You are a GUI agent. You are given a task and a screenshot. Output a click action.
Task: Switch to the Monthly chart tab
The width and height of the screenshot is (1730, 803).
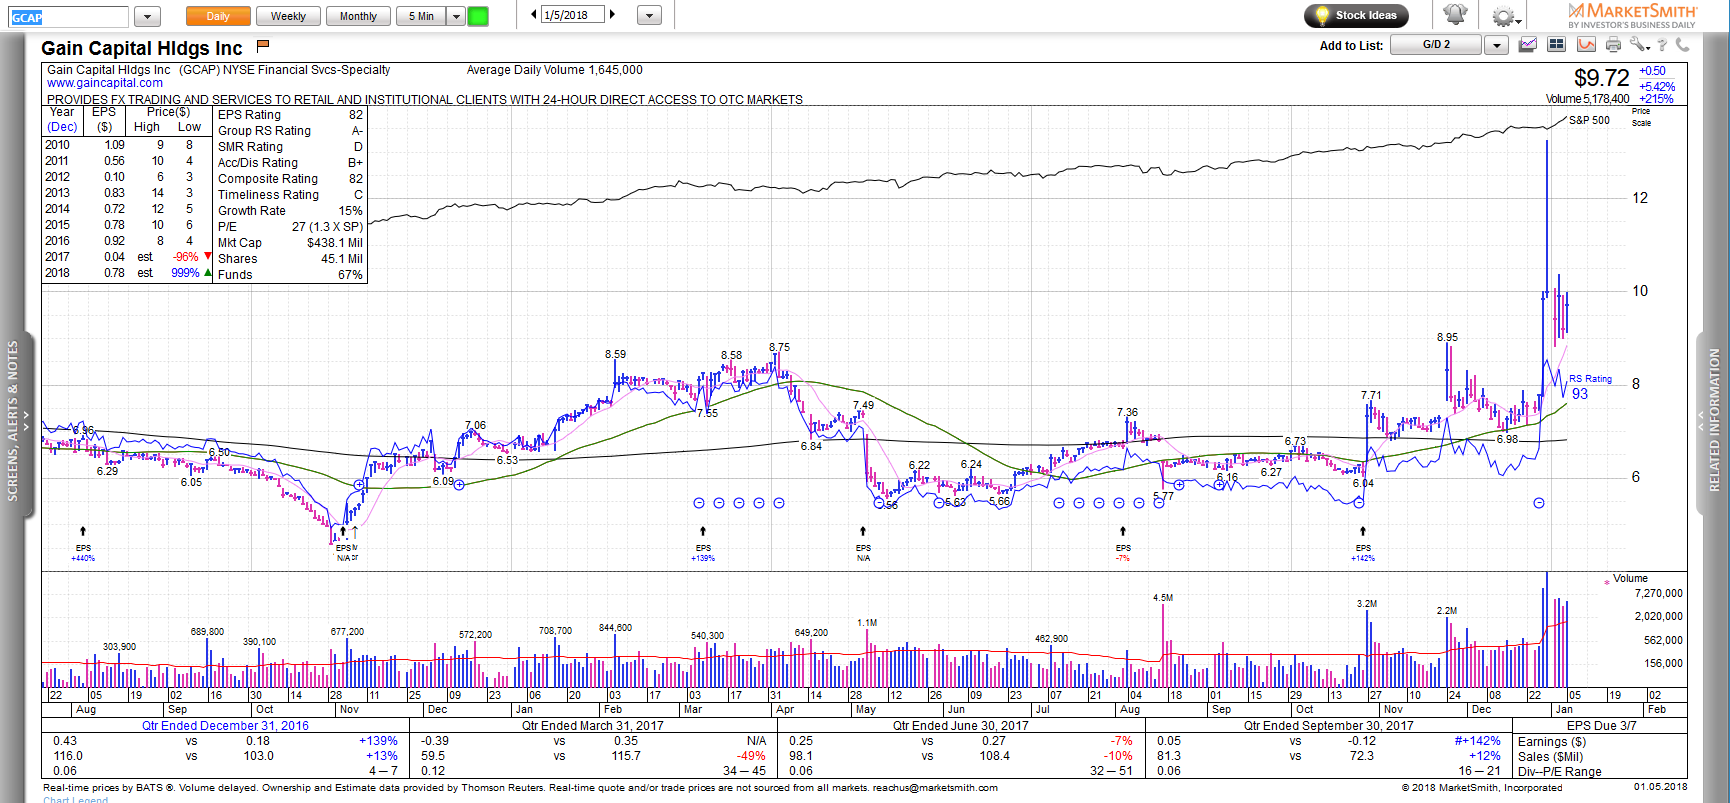click(x=358, y=16)
